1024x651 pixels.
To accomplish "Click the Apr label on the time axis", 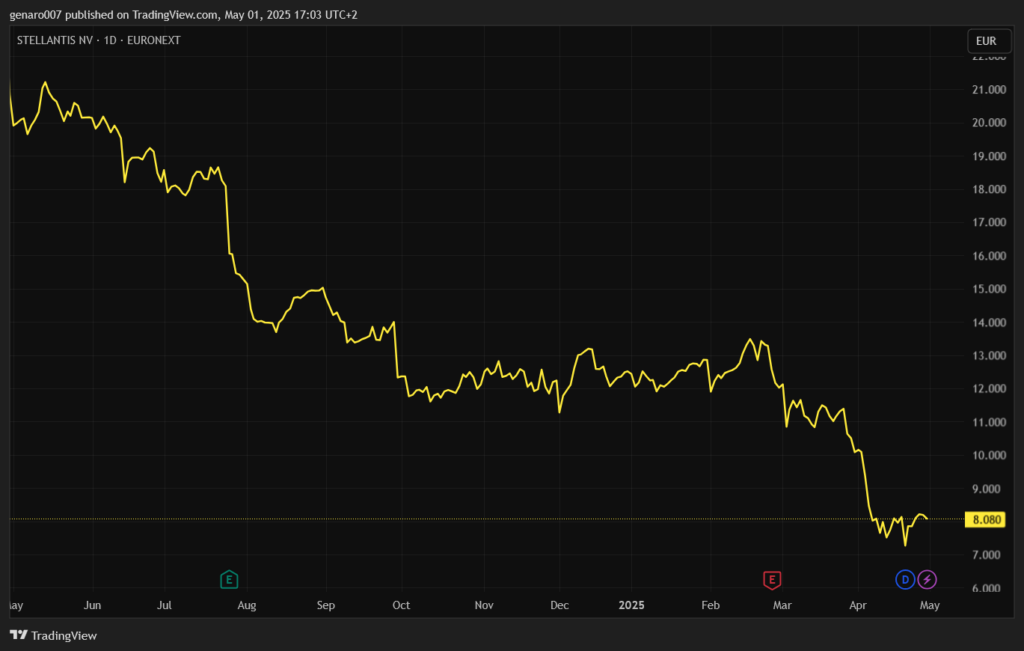I will [x=857, y=605].
